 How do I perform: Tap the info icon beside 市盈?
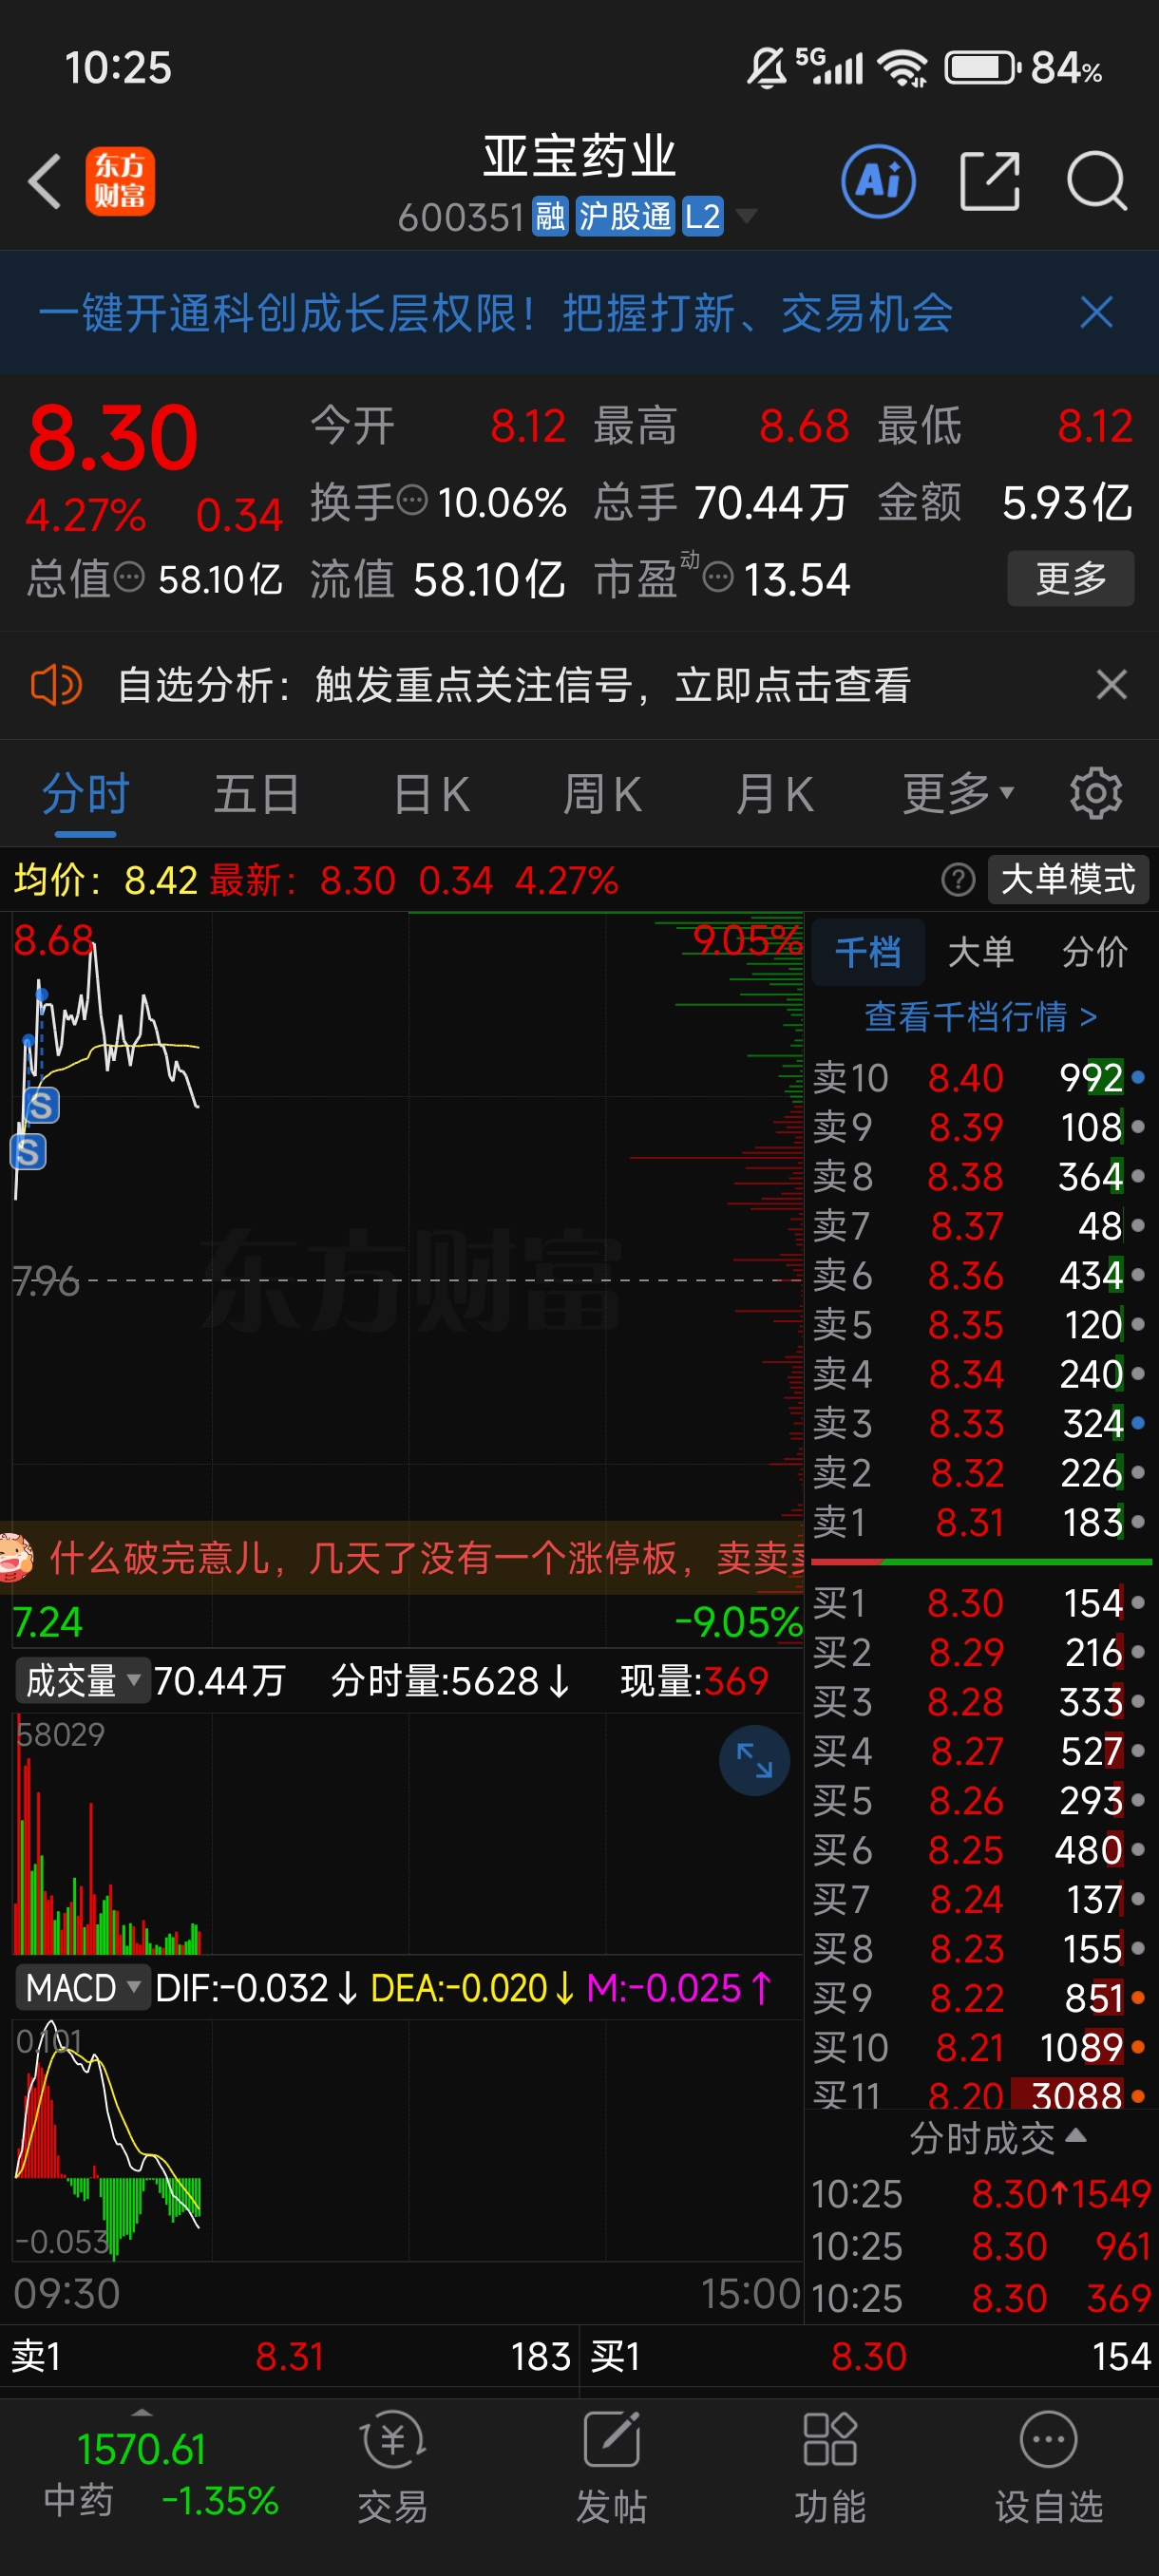tap(718, 577)
